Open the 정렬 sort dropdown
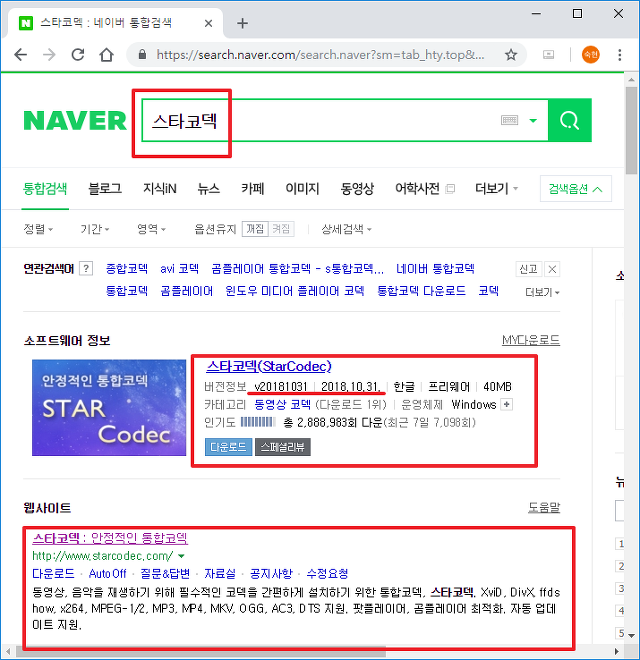Viewport: 640px width, 660px height. click(x=38, y=229)
